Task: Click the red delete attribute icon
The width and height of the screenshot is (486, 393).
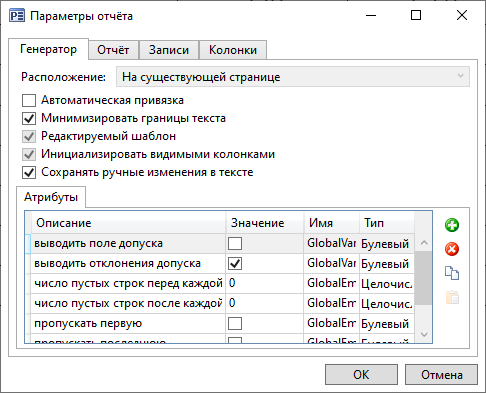Action: click(x=452, y=249)
